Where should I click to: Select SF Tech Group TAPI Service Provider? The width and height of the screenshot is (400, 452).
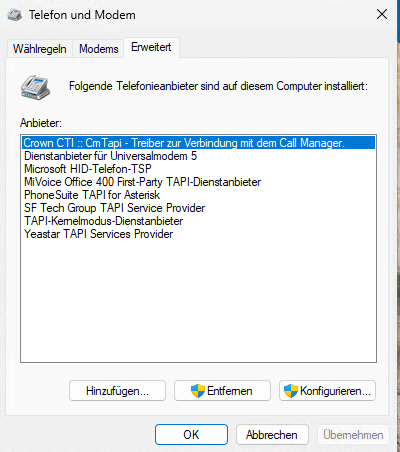[x=199, y=208]
